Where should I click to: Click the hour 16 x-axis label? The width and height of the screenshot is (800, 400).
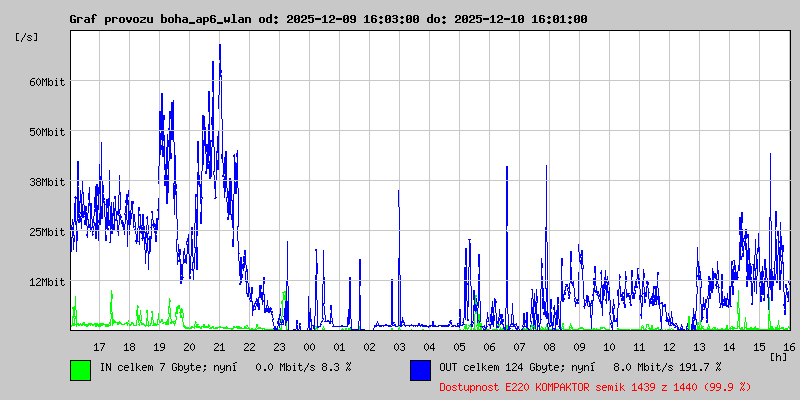789,347
